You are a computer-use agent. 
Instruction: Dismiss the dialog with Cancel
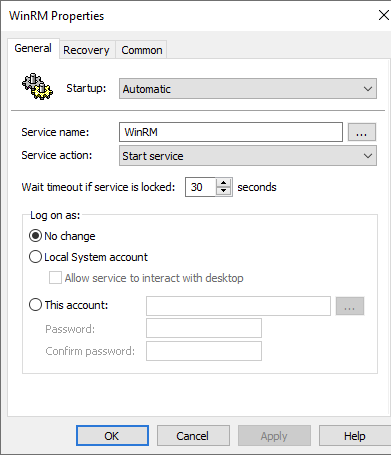point(193,436)
